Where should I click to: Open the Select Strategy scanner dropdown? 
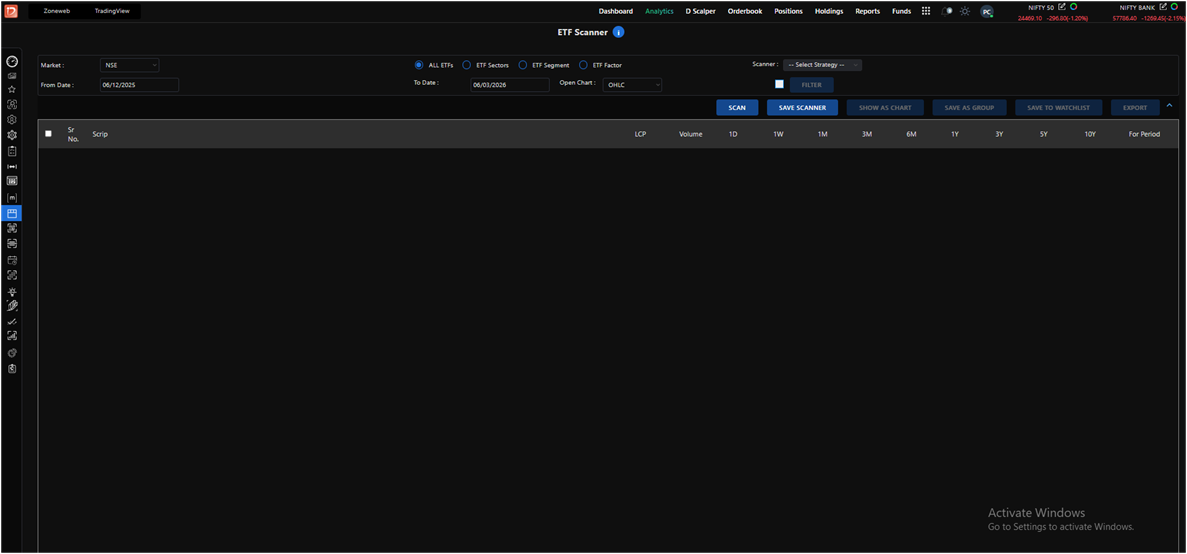[x=822, y=65]
